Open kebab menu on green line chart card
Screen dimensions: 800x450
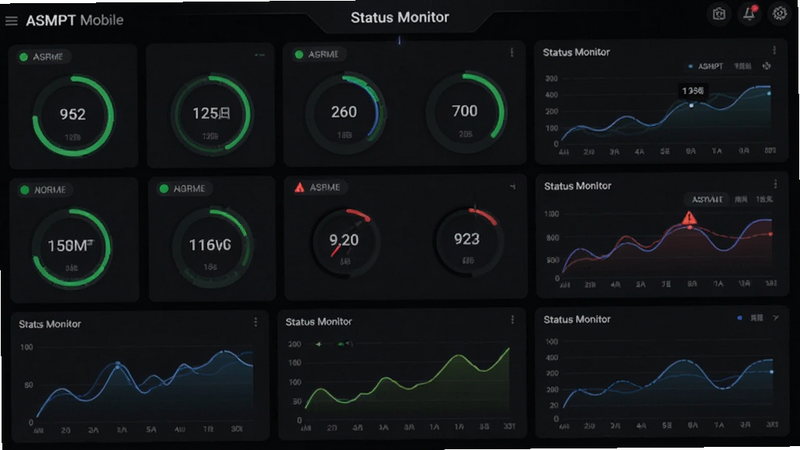pyautogui.click(x=512, y=319)
